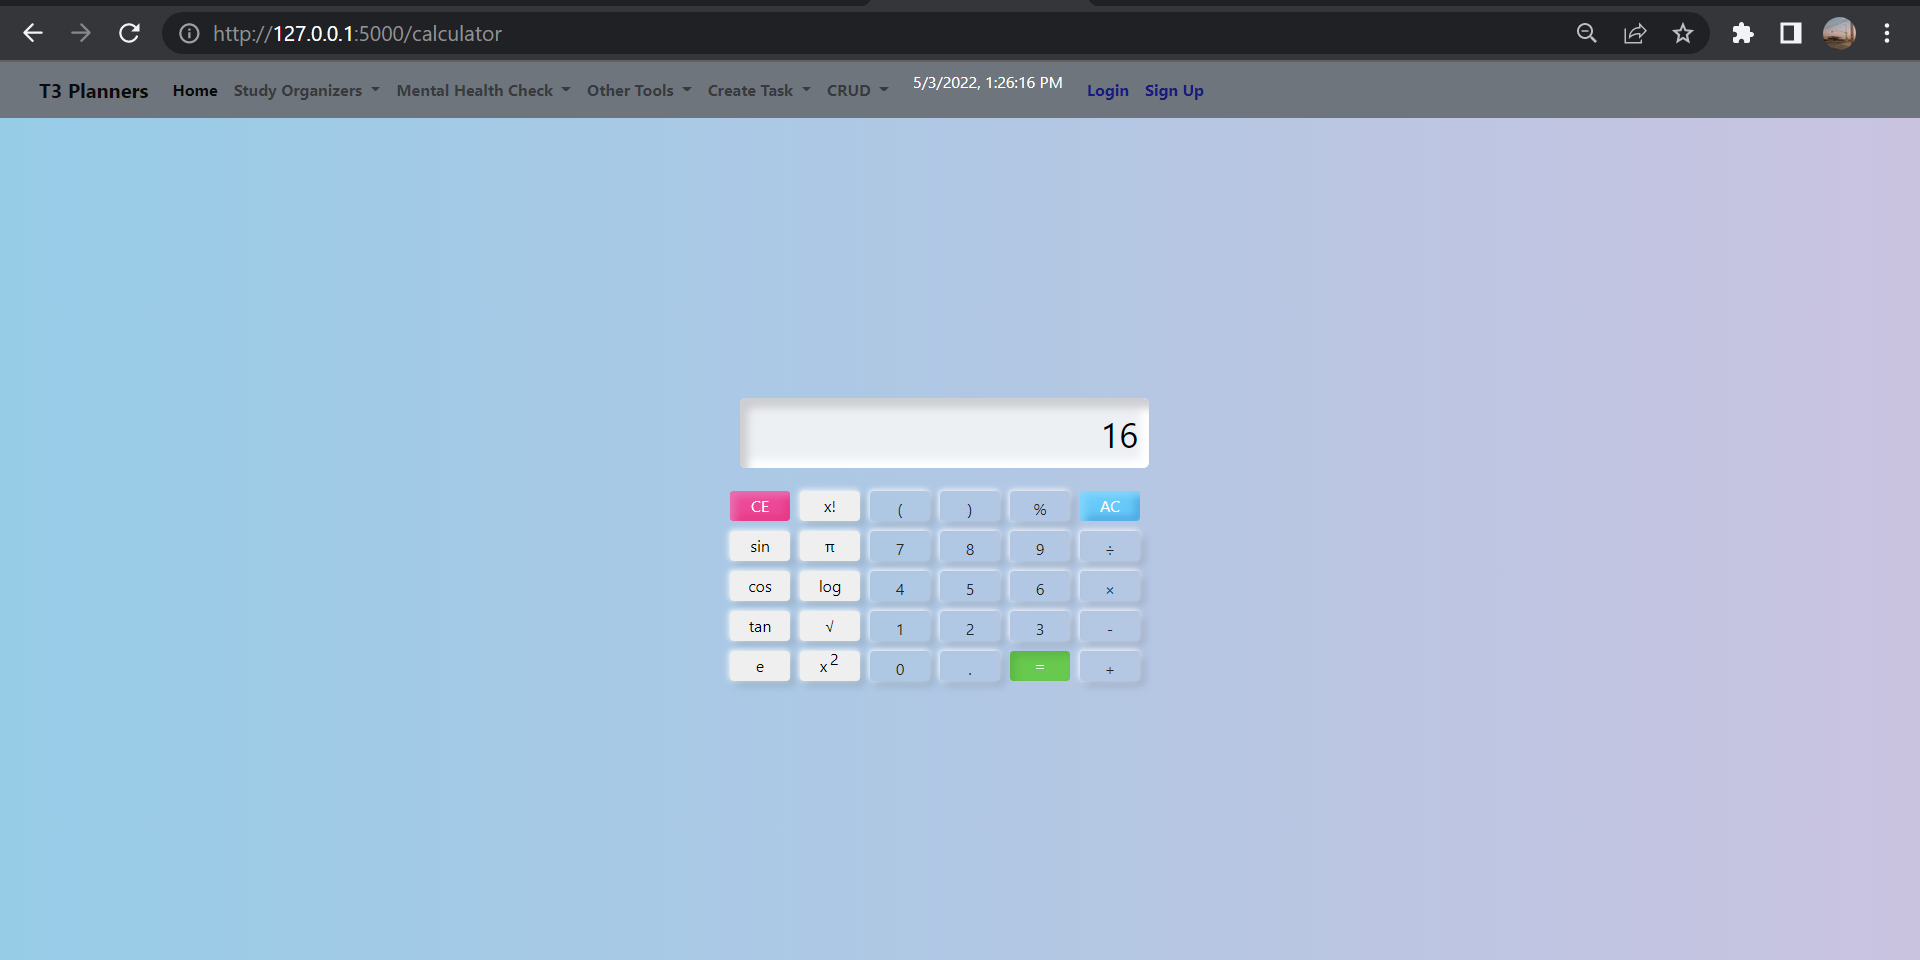Image resolution: width=1920 pixels, height=960 pixels.
Task: Open the browser extensions icon
Action: click(x=1743, y=33)
